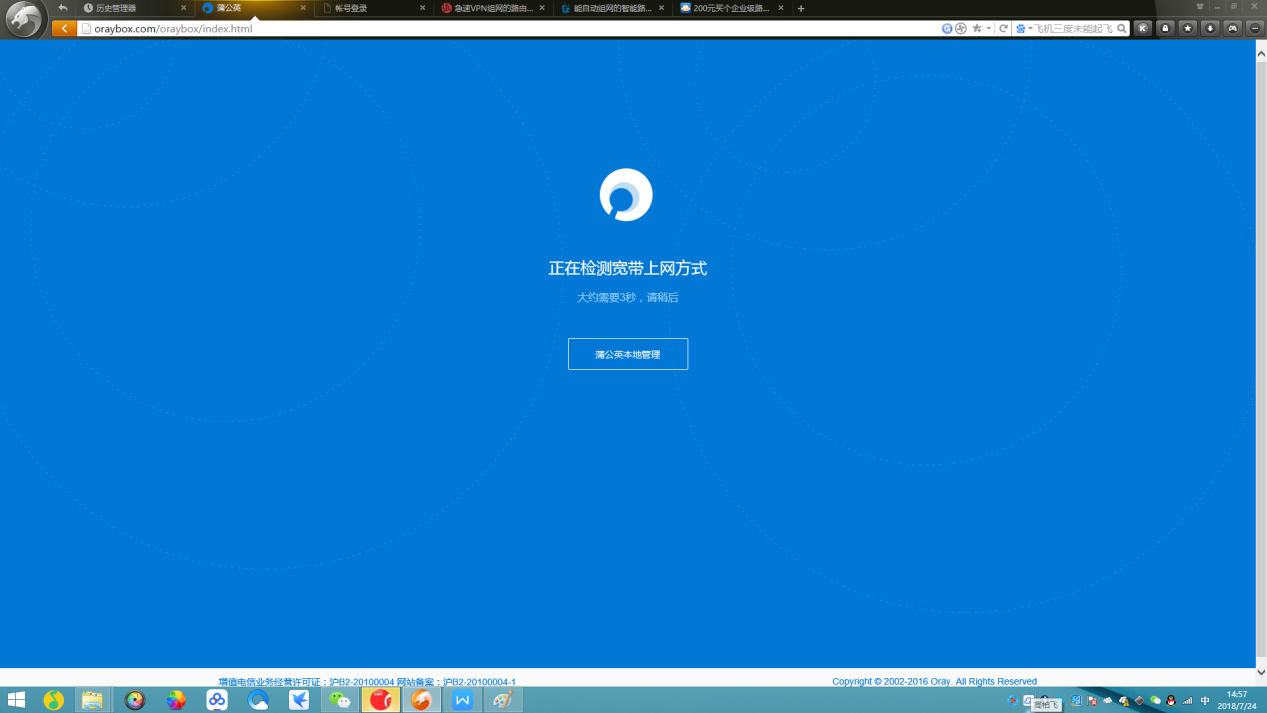Switch to the 历史管理器 tab

(x=134, y=8)
